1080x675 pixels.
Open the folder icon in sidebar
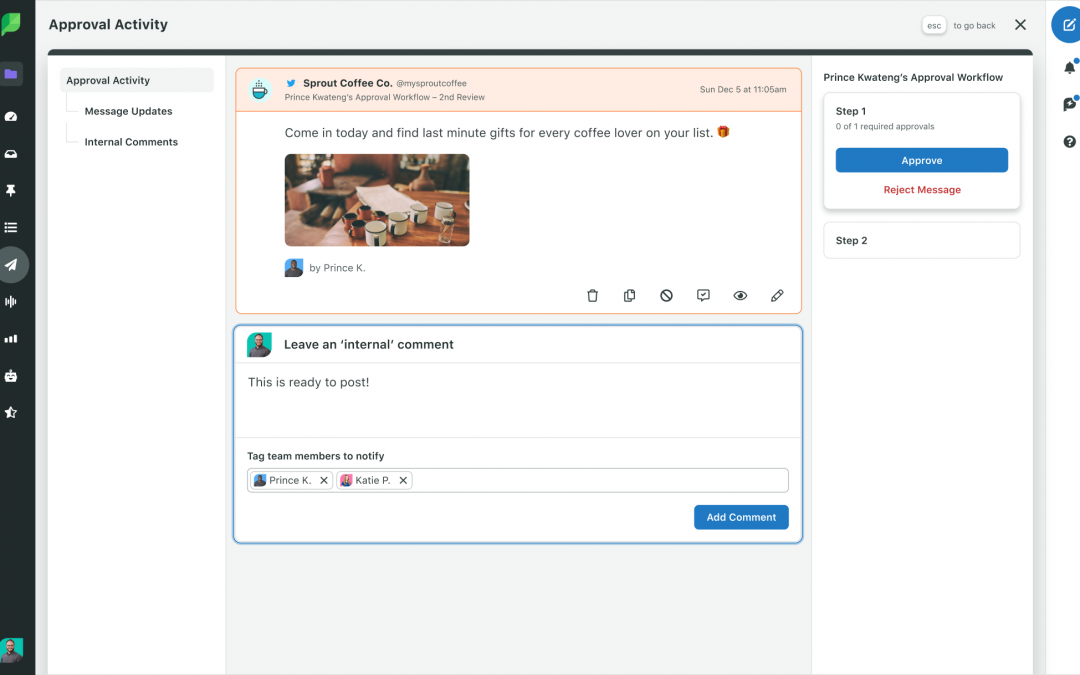pos(11,74)
